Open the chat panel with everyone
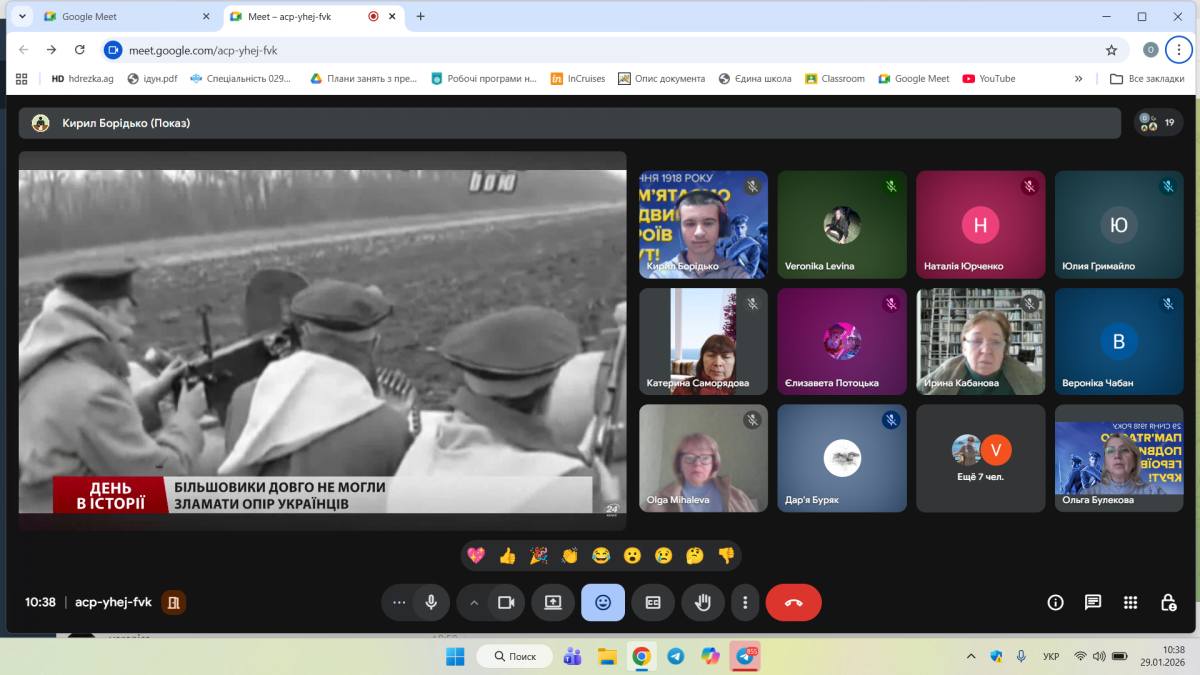Screen dimensions: 1200x675 [1093, 602]
